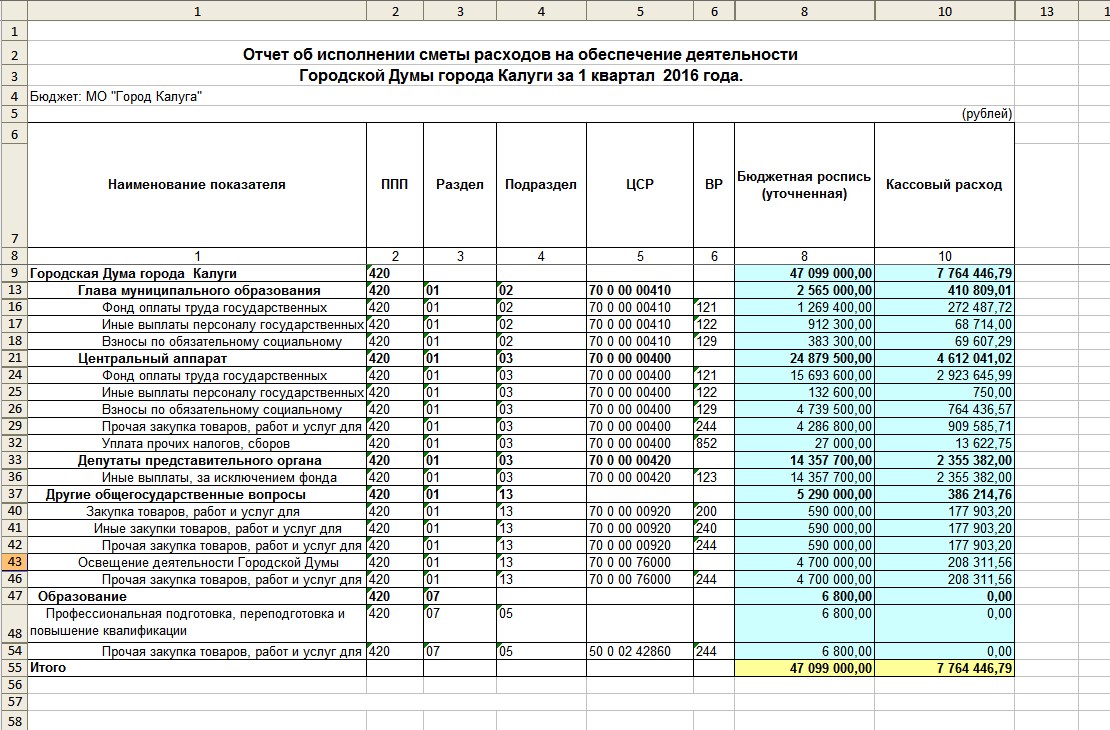Viewport: 1110px width, 730px height.
Task: Select the 'Центральный аппарат' cell
Action: pos(153,358)
